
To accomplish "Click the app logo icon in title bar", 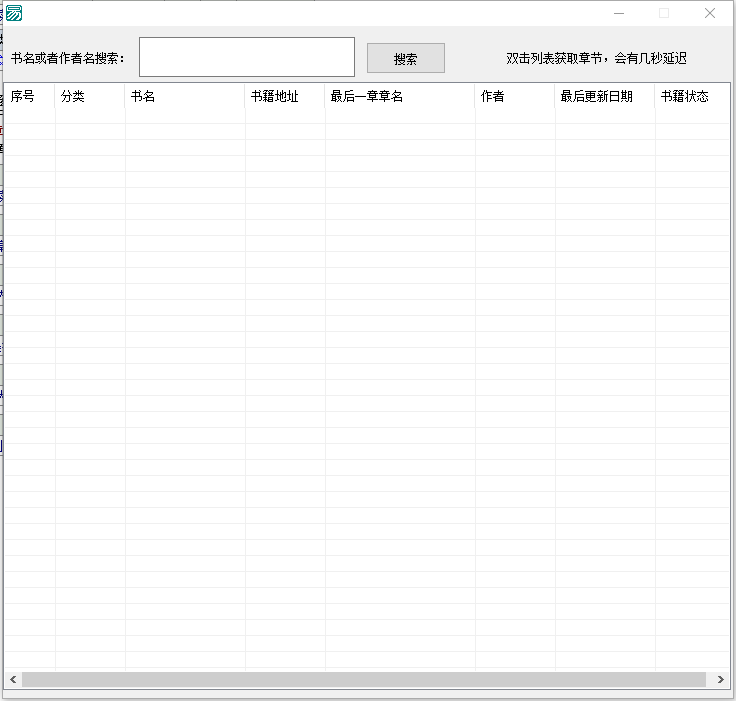I will coord(14,13).
